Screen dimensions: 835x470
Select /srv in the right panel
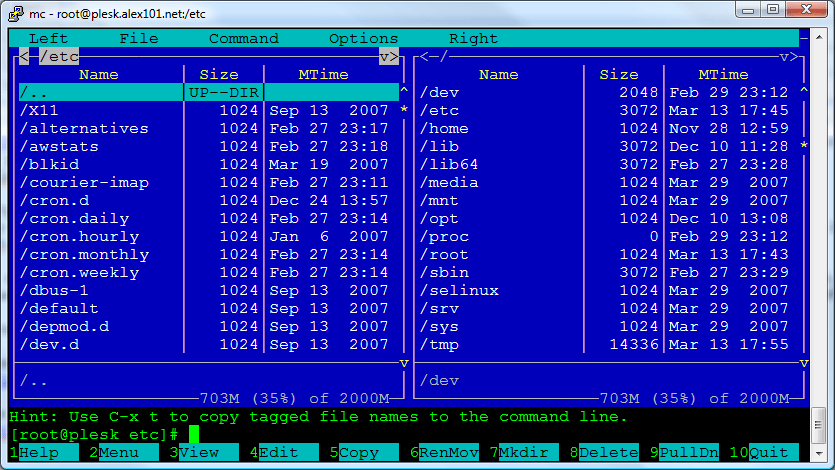click(x=609, y=309)
